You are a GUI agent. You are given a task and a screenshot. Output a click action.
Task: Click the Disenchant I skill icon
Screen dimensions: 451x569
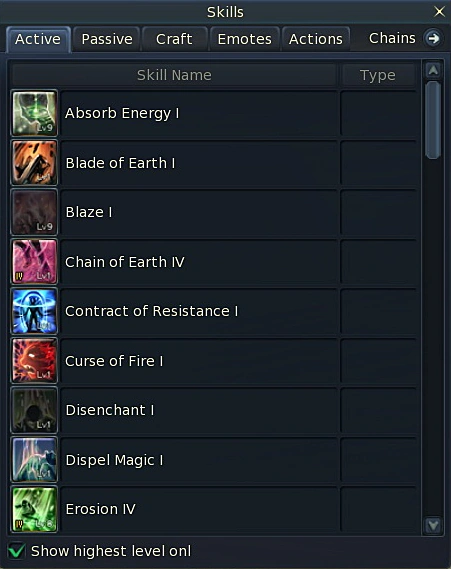coord(34,410)
